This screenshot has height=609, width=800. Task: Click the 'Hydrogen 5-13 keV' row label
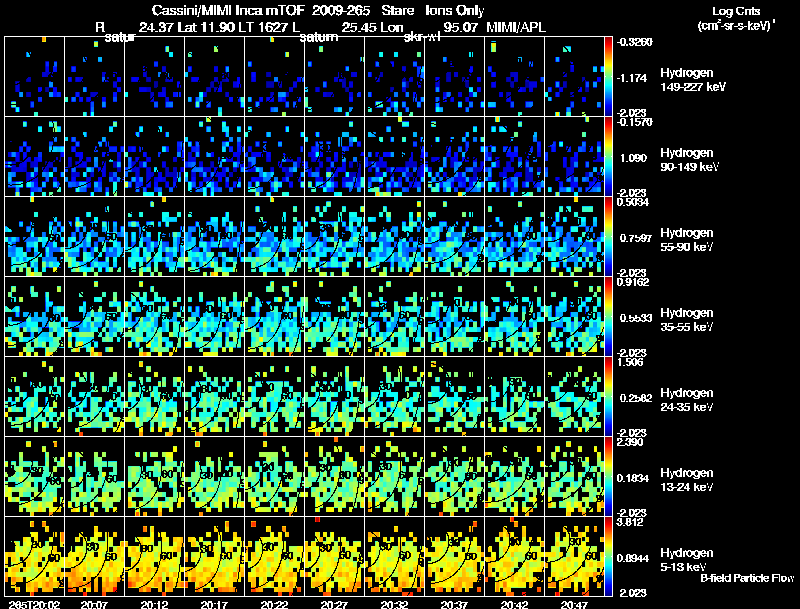click(687, 560)
